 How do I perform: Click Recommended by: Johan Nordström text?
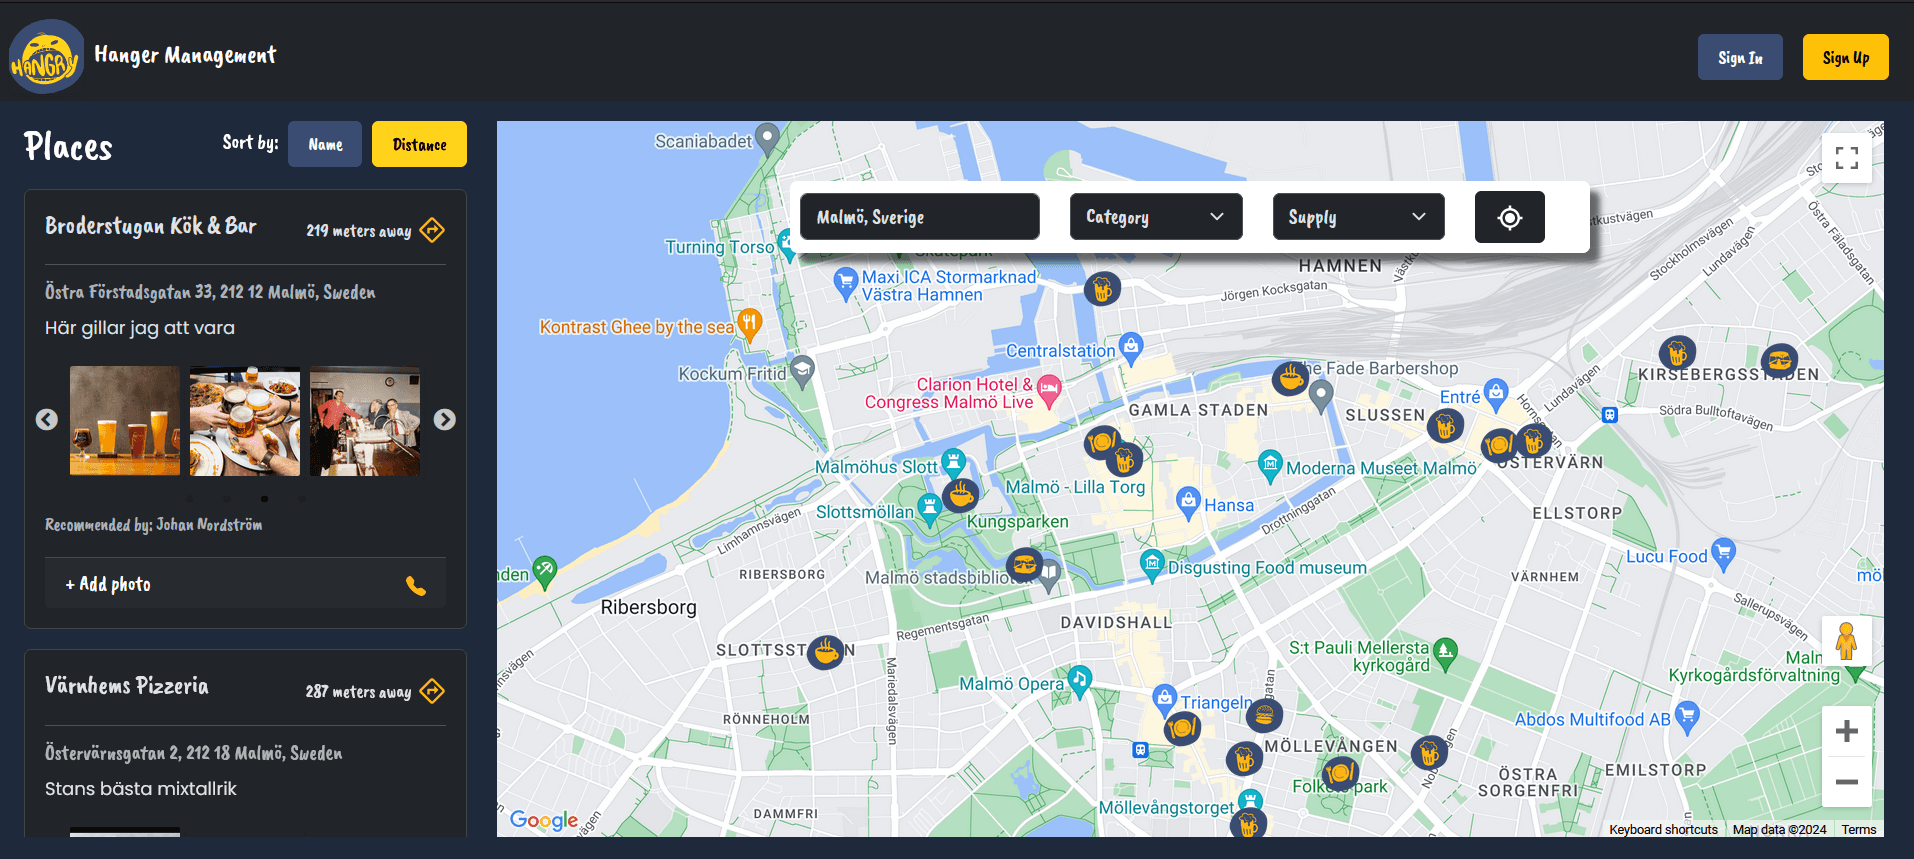coord(154,524)
